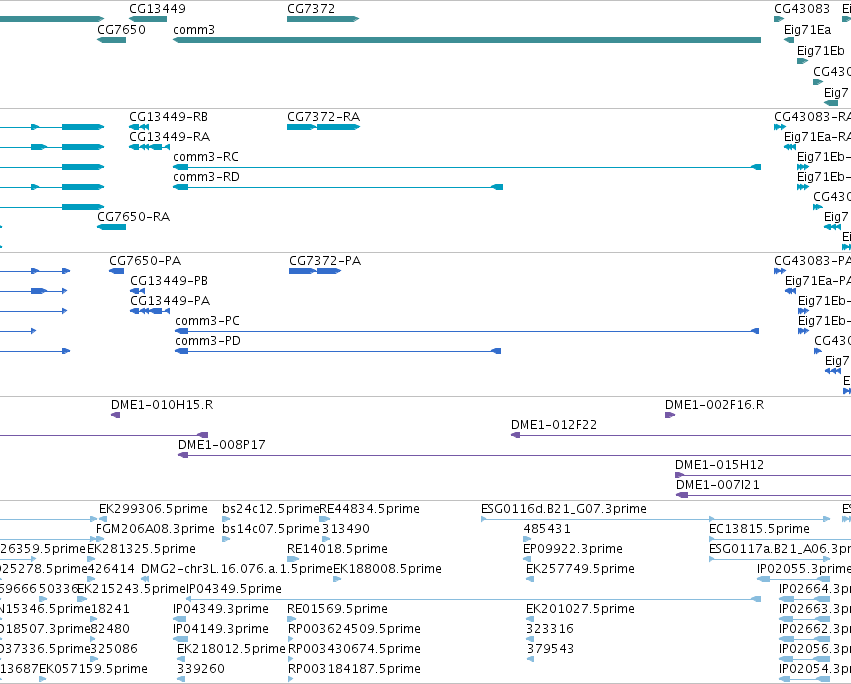Click the CG7650 gene feature
The width and height of the screenshot is (851, 684).
[x=111, y=40]
